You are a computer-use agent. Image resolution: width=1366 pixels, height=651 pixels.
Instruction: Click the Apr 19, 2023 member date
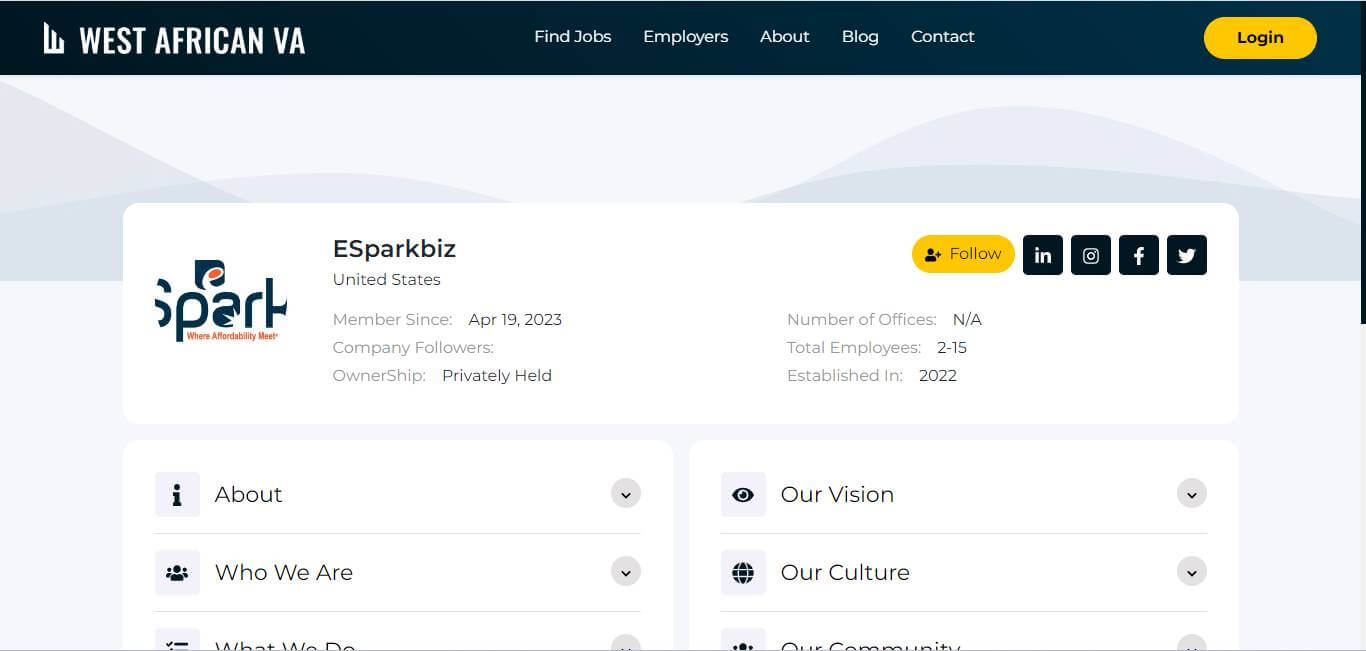point(515,320)
